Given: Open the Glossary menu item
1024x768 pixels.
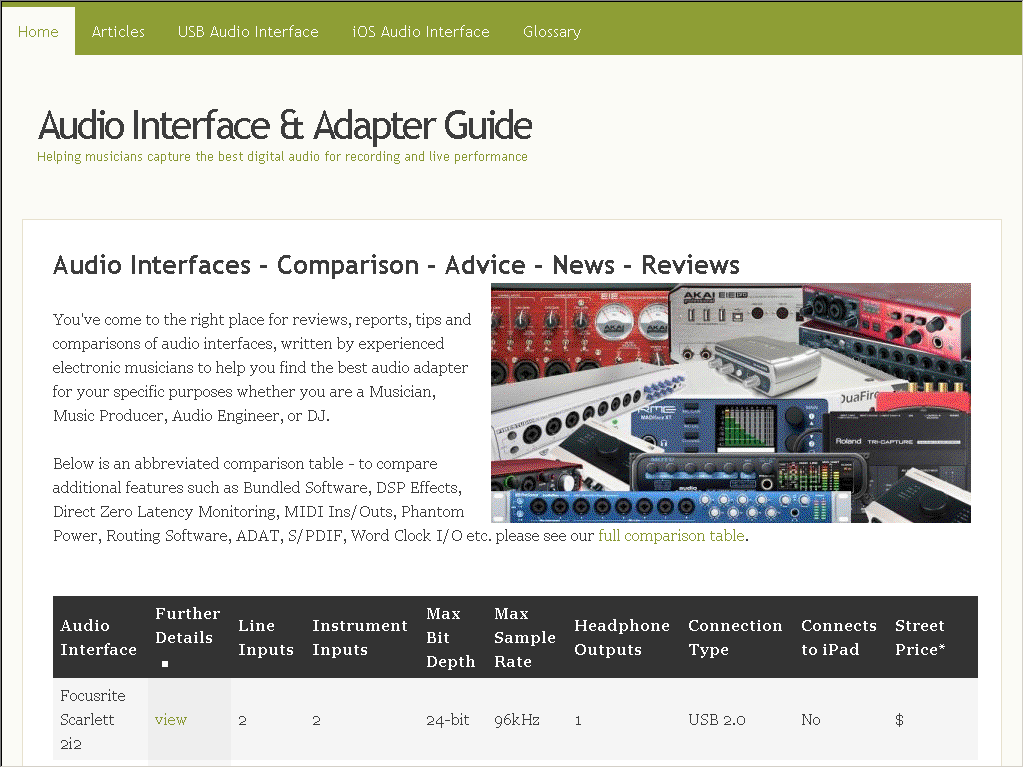Looking at the screenshot, I should click(552, 31).
